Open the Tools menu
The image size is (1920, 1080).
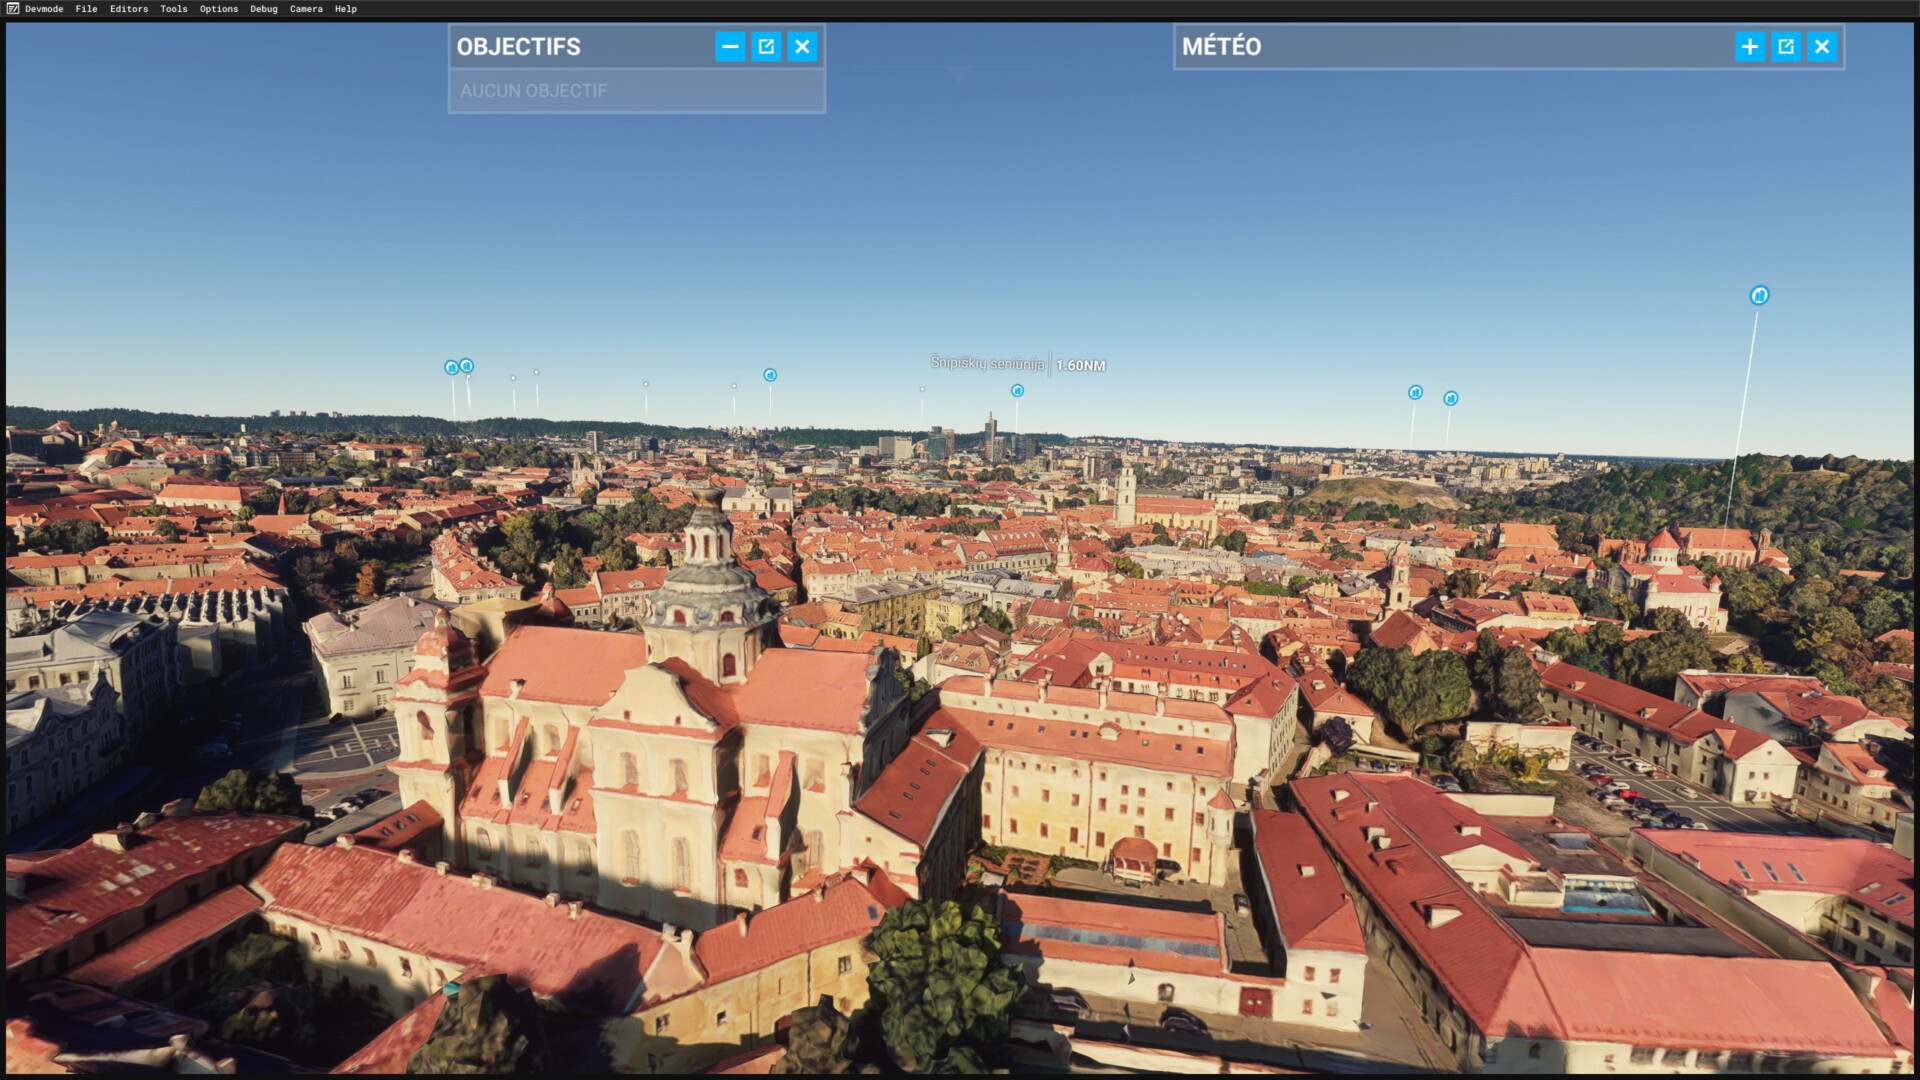(x=174, y=9)
